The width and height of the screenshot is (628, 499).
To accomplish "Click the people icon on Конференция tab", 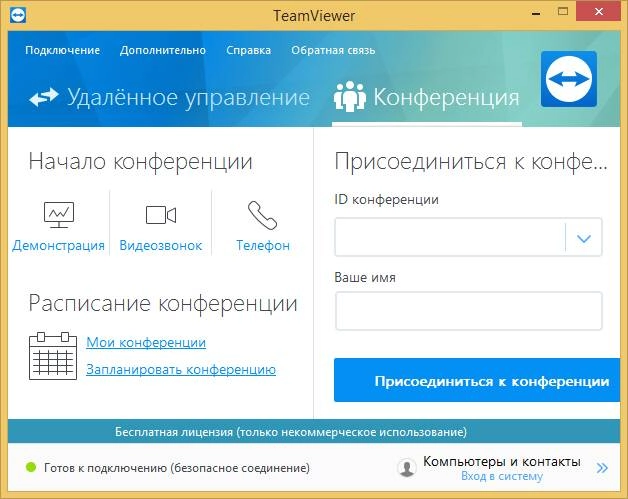I will coord(350,97).
